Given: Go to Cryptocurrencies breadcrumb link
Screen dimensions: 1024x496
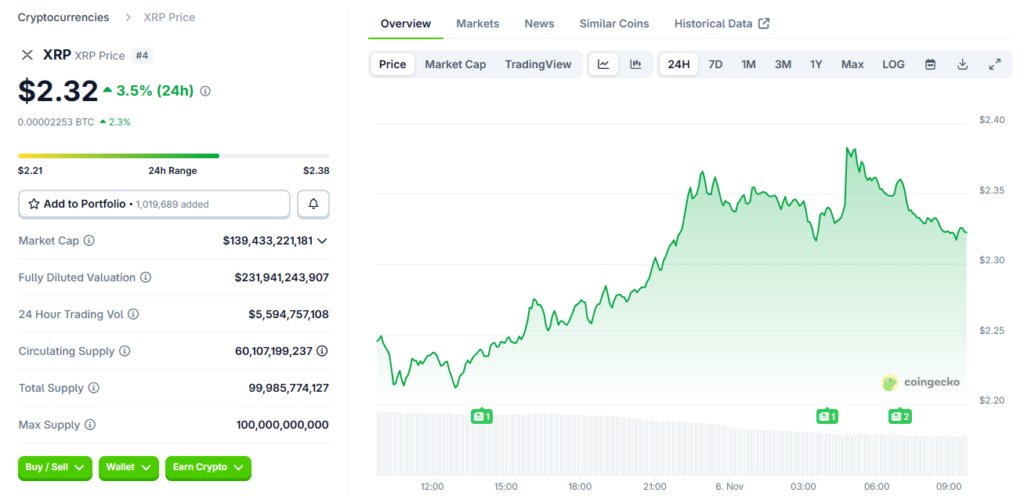Looking at the screenshot, I should tap(63, 18).
